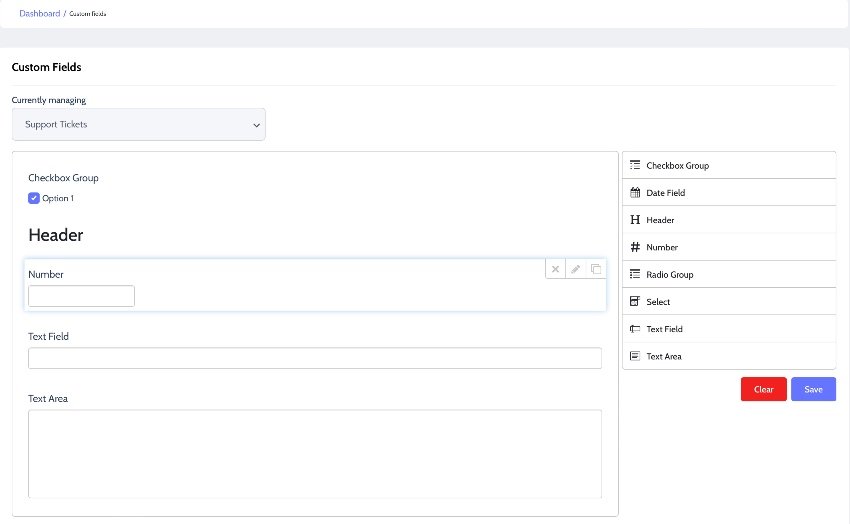Add a Radio Group from sidebar
Viewport: 850px width, 524px height.
729,274
